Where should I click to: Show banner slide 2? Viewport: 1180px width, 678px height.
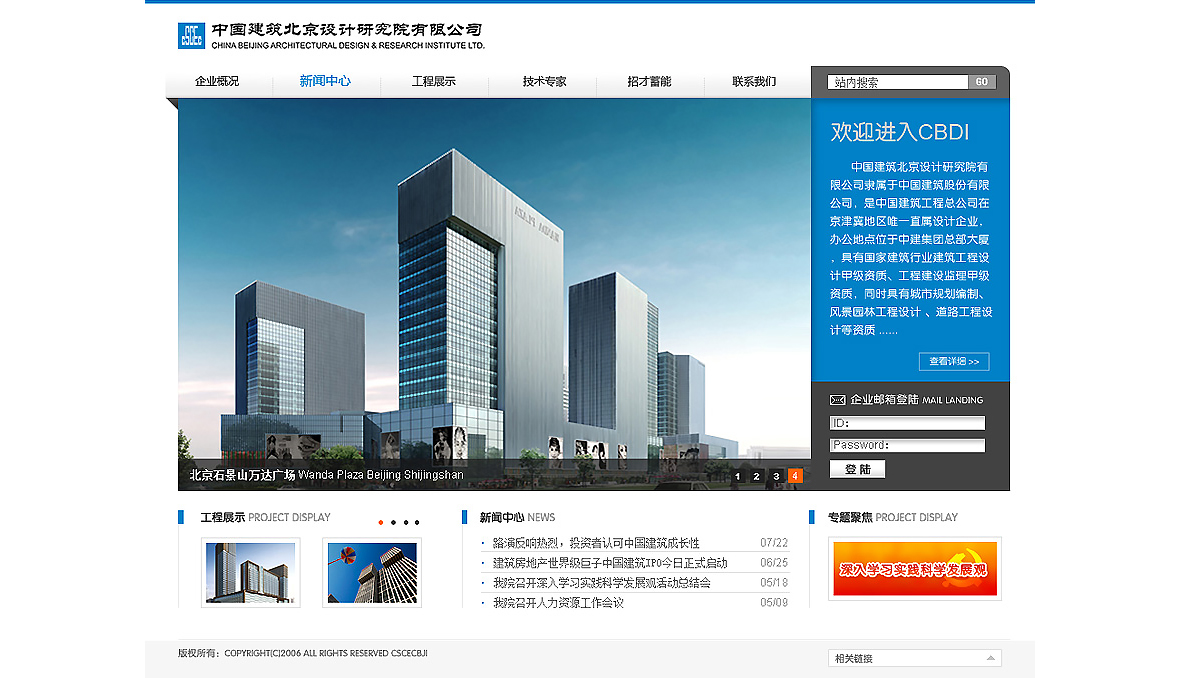(756, 476)
